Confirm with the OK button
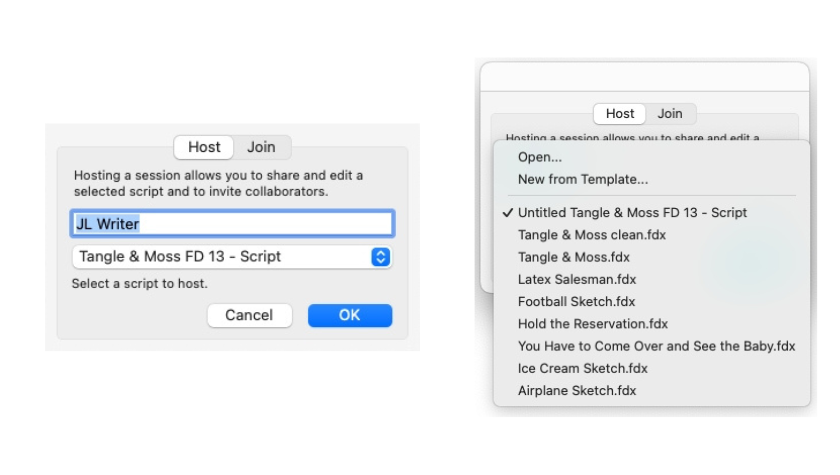840x475 pixels. pyautogui.click(x=349, y=315)
